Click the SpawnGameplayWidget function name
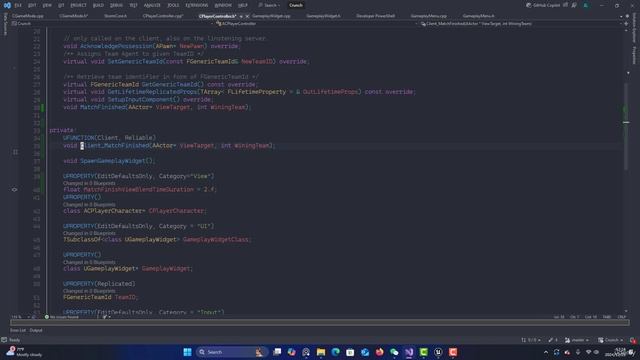The width and height of the screenshot is (640, 360). 113,161
